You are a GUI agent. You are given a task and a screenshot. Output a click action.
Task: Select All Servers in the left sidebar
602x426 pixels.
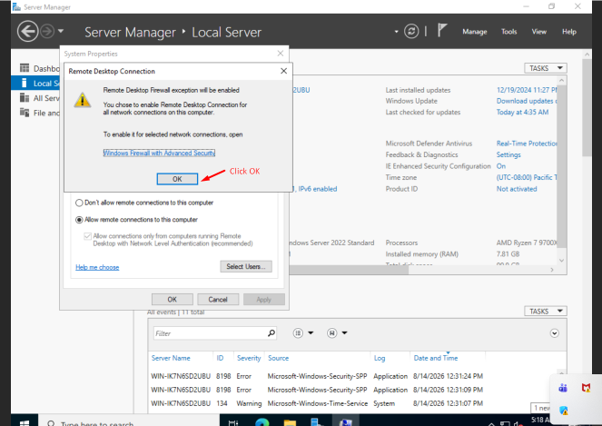pos(40,98)
